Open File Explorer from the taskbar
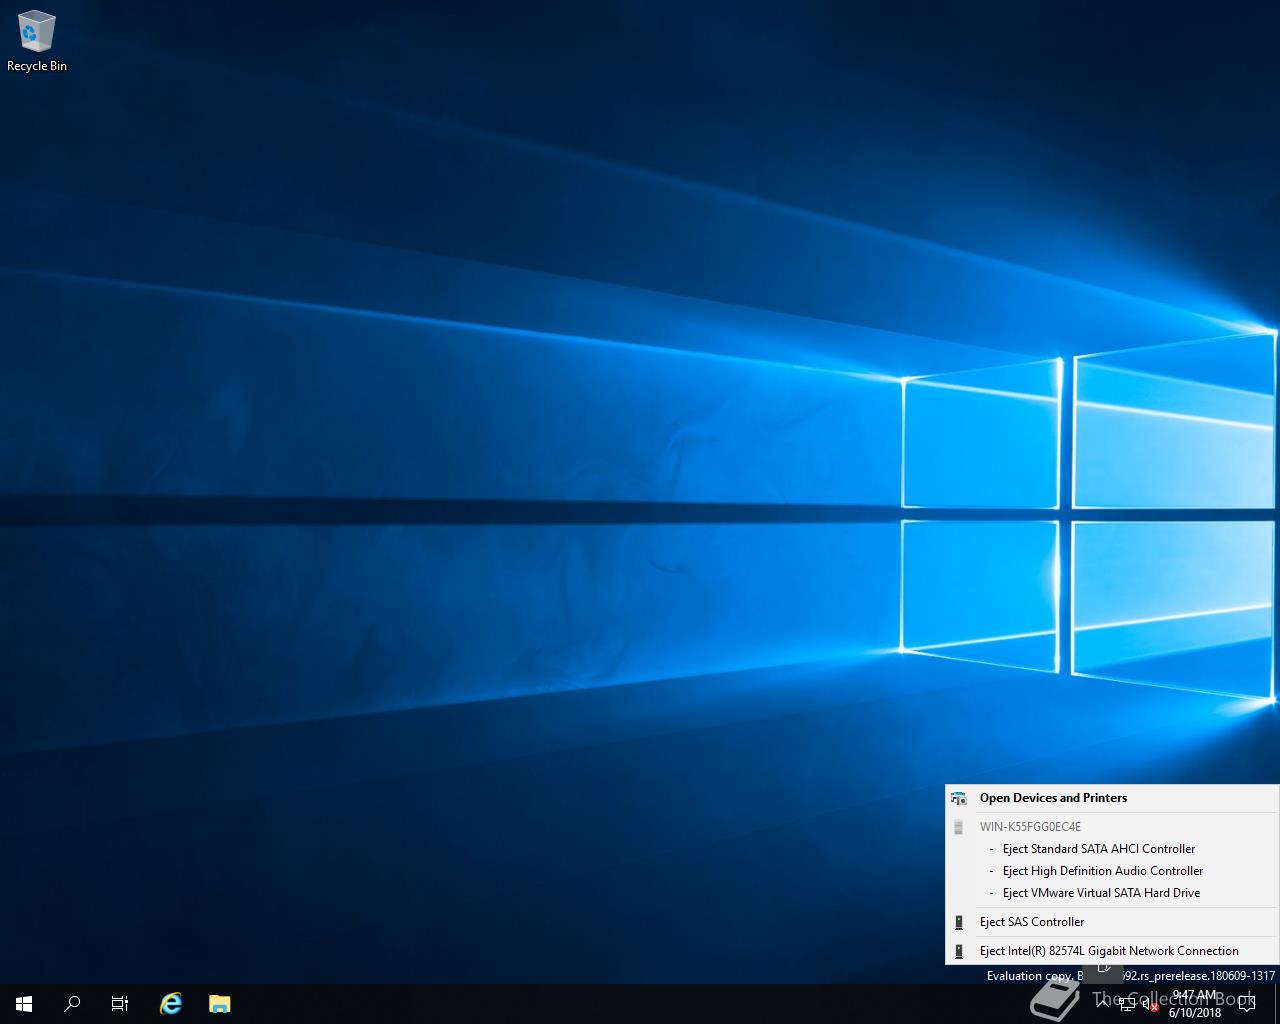 tap(219, 1004)
